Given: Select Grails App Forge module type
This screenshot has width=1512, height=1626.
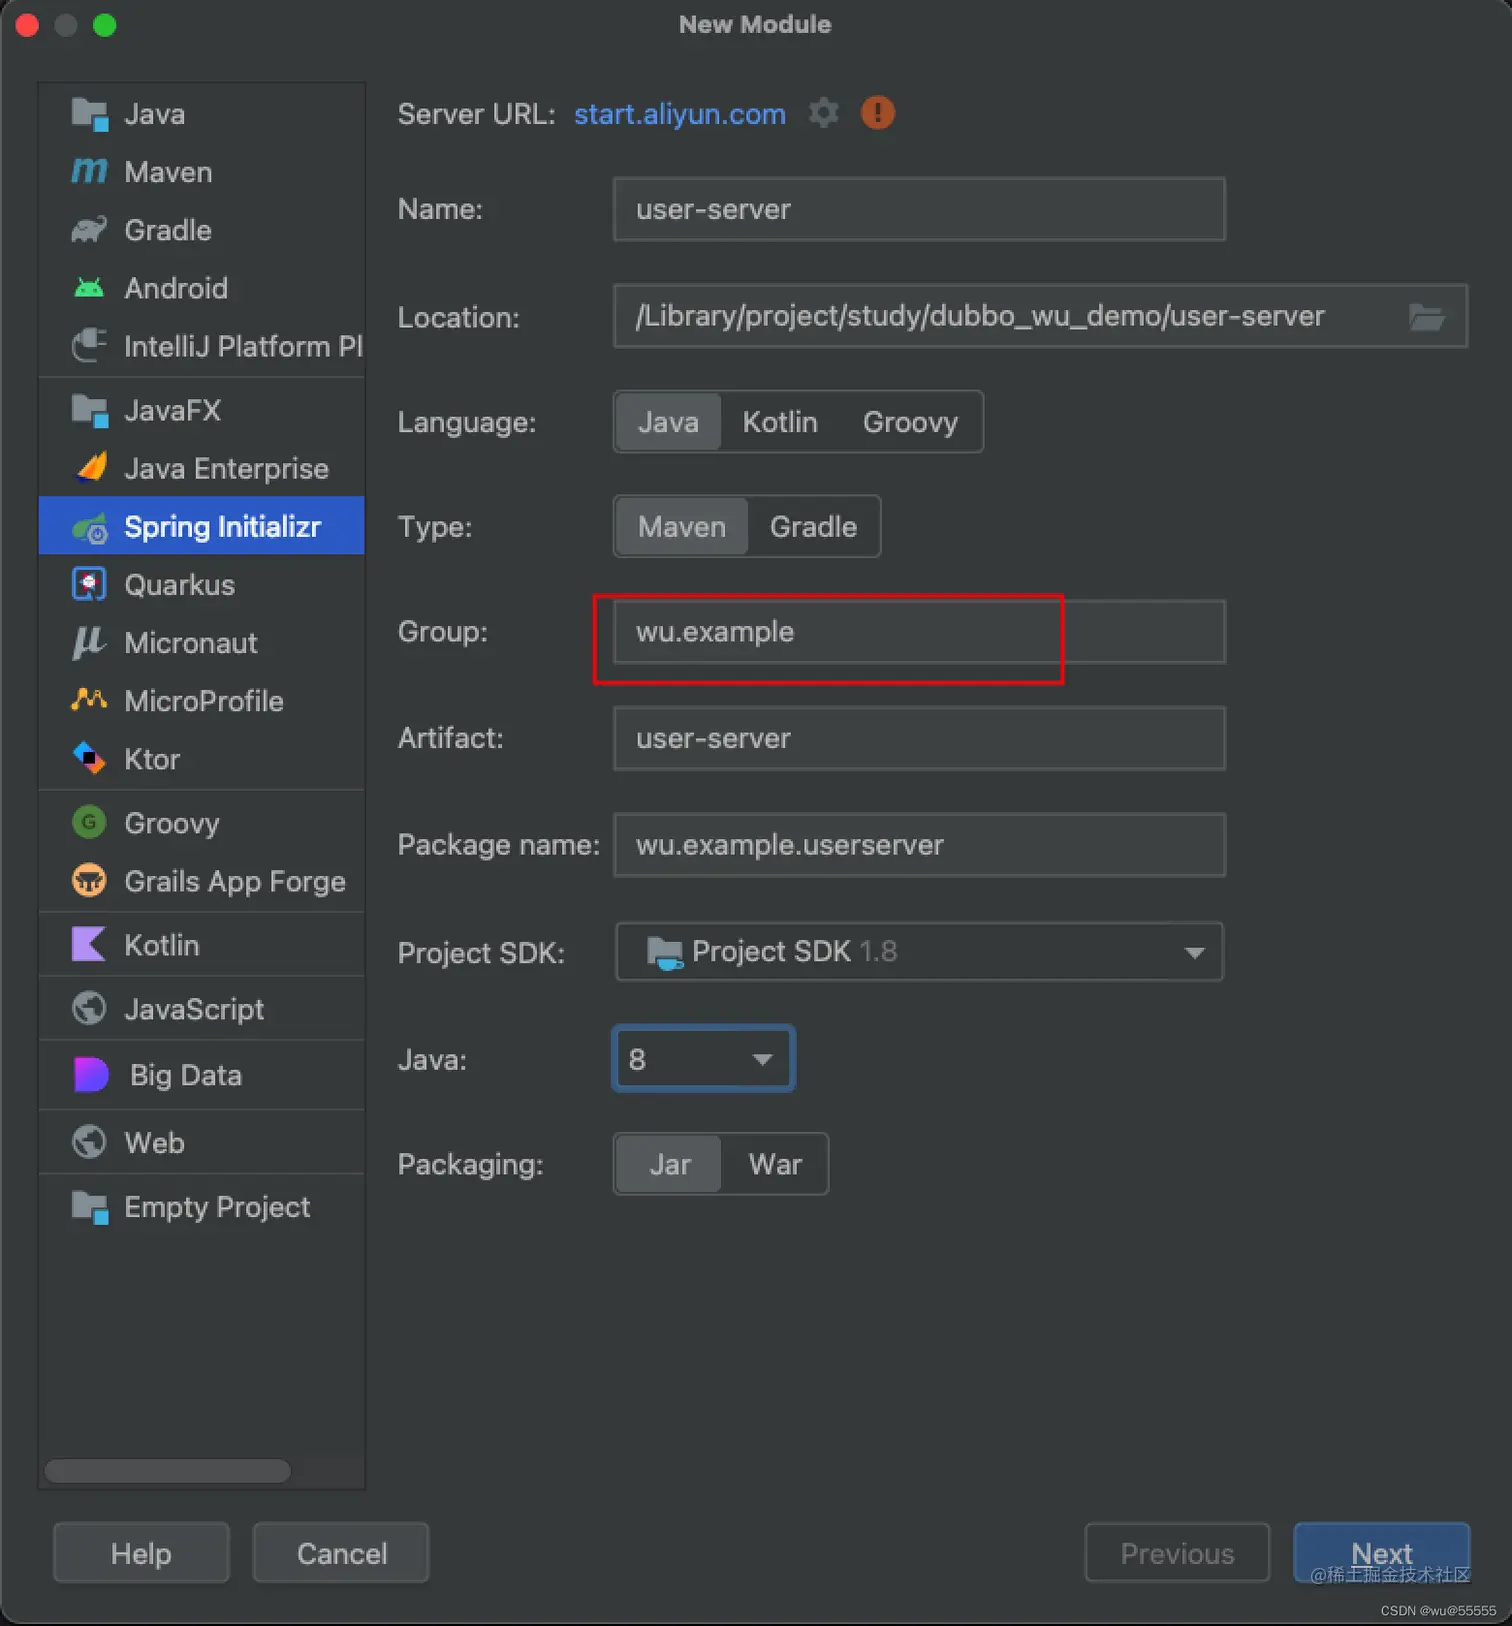Looking at the screenshot, I should tap(201, 880).
